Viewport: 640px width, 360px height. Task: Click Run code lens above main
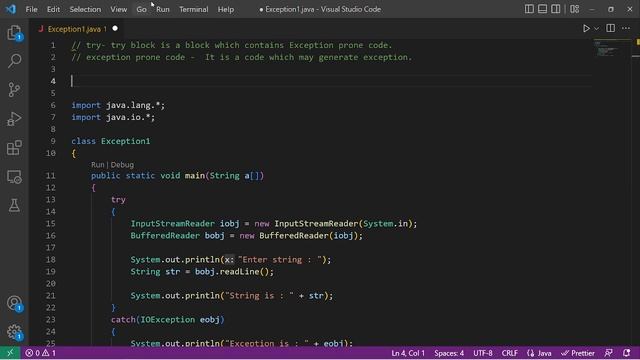point(98,164)
